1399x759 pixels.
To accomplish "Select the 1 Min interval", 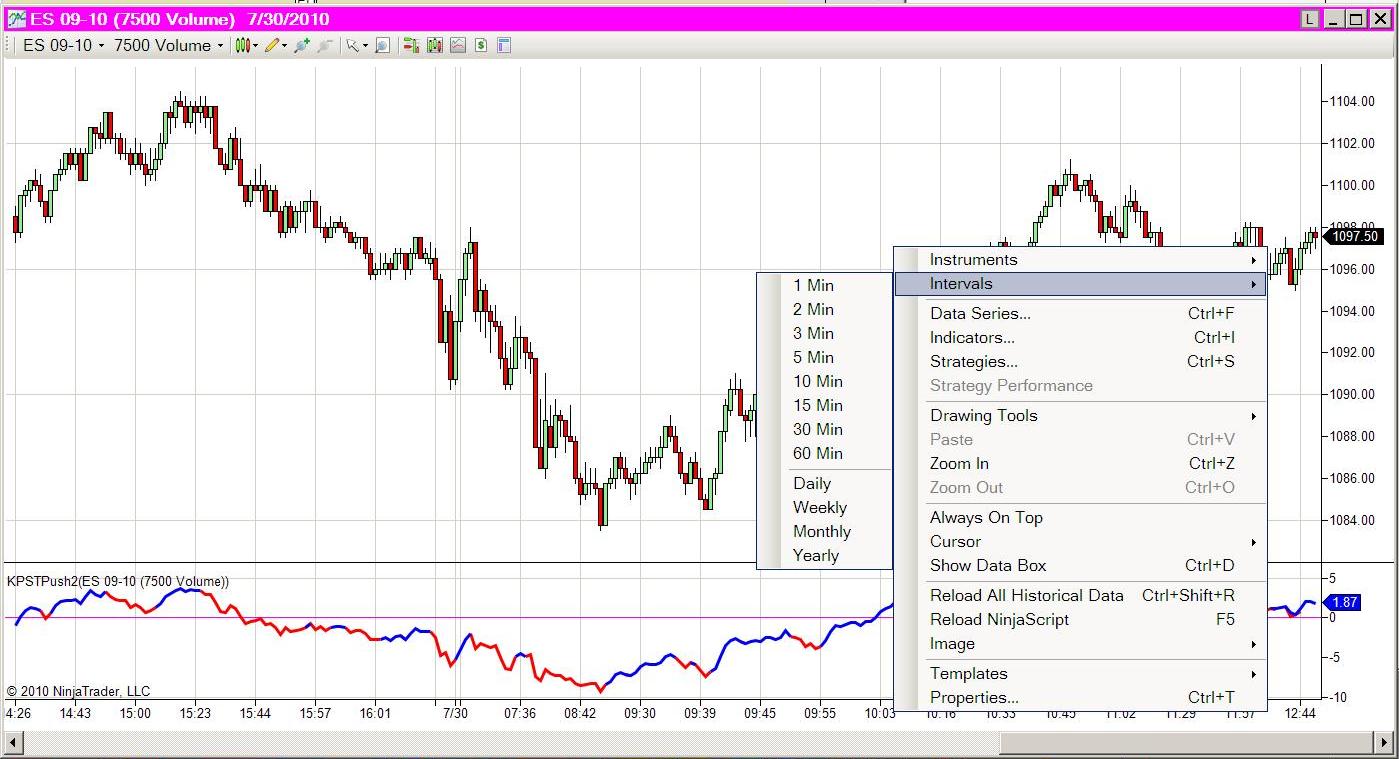I will [823, 285].
